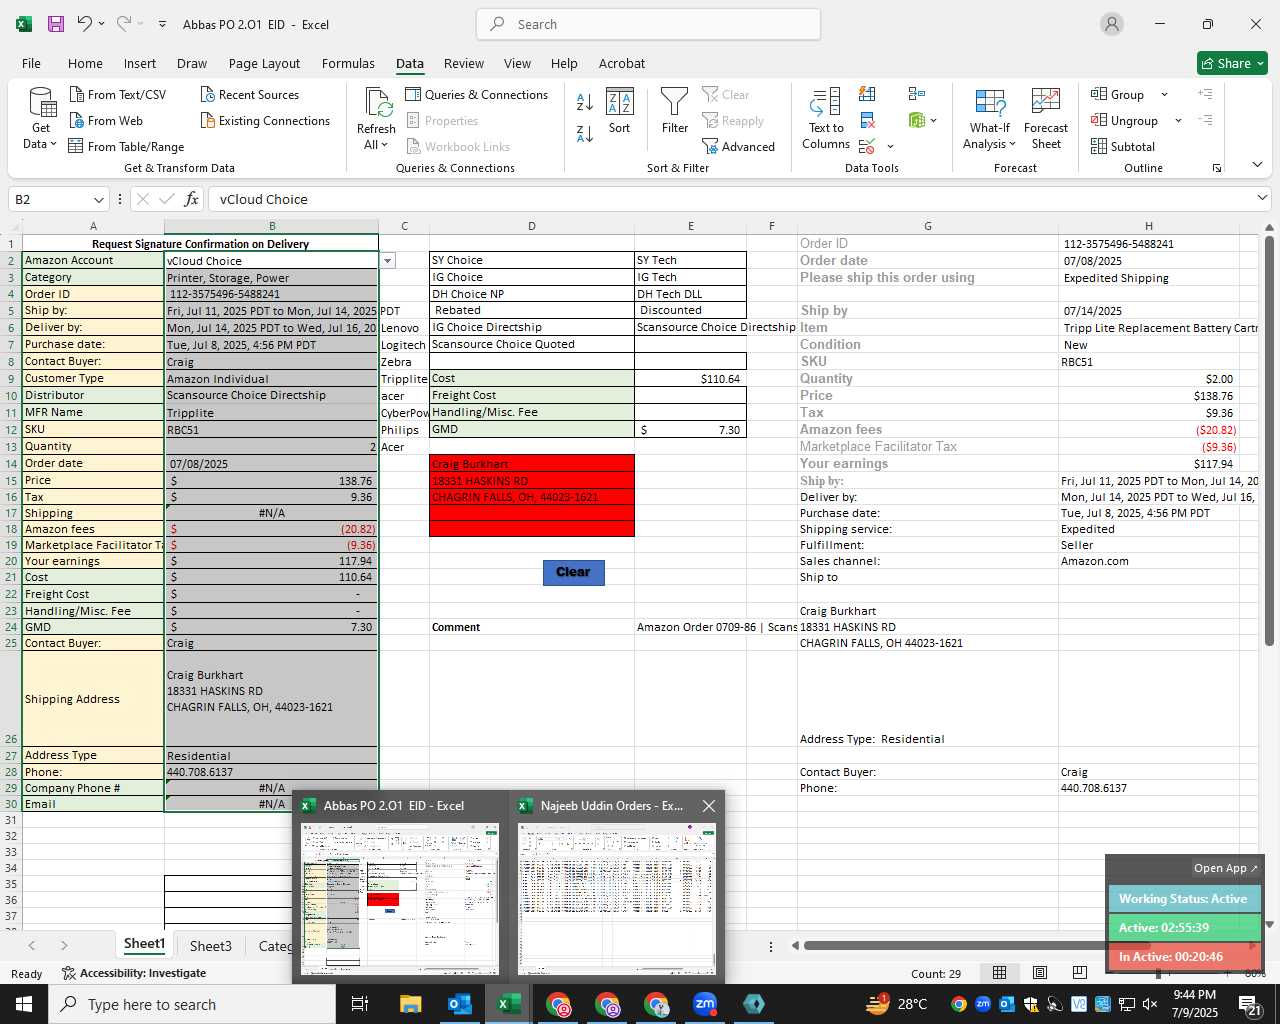Open the Outline dialog launcher
This screenshot has width=1280, height=1024.
point(1217,168)
